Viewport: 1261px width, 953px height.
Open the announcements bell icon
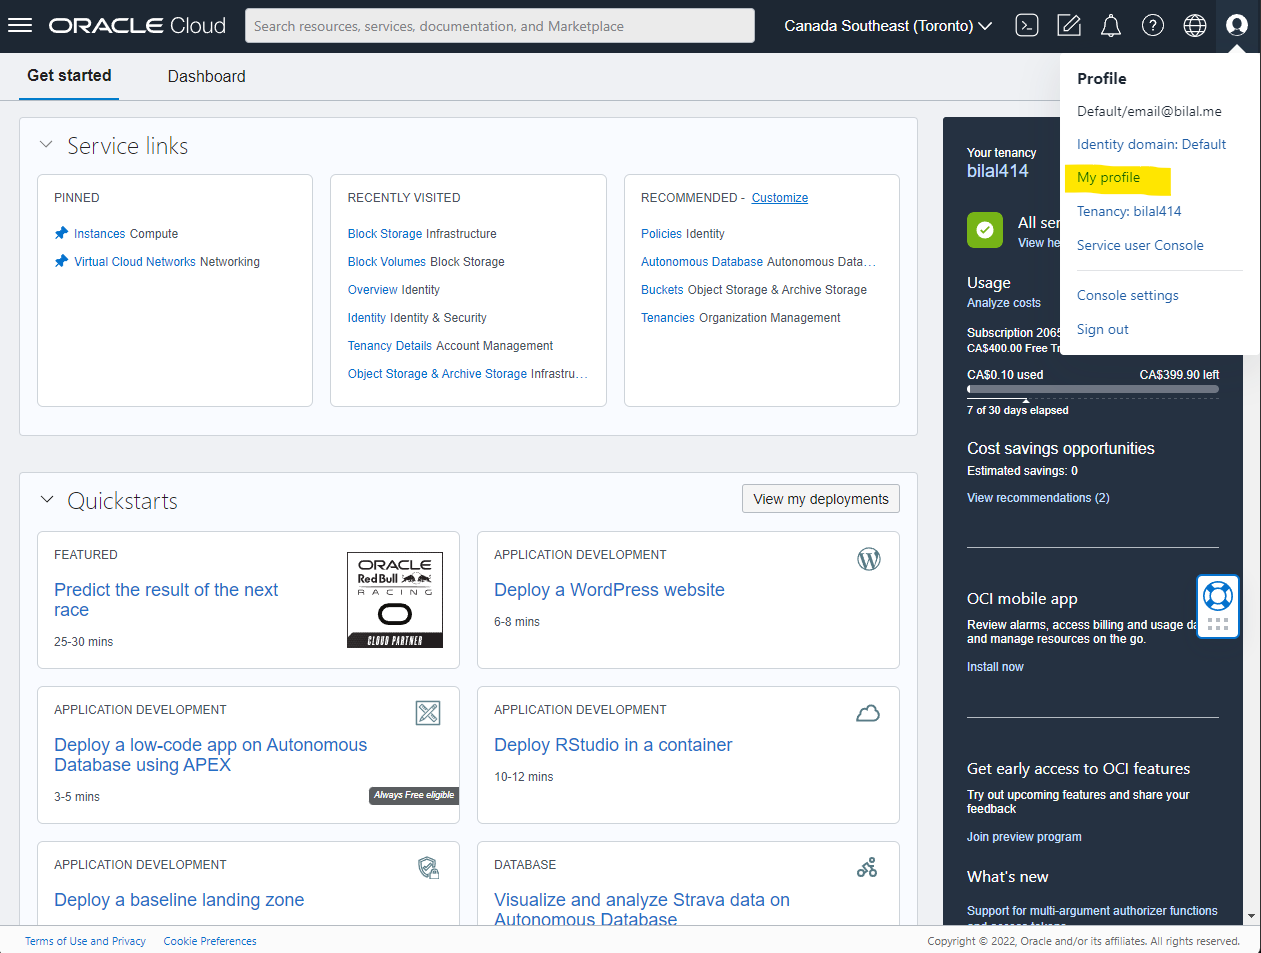pyautogui.click(x=1111, y=25)
